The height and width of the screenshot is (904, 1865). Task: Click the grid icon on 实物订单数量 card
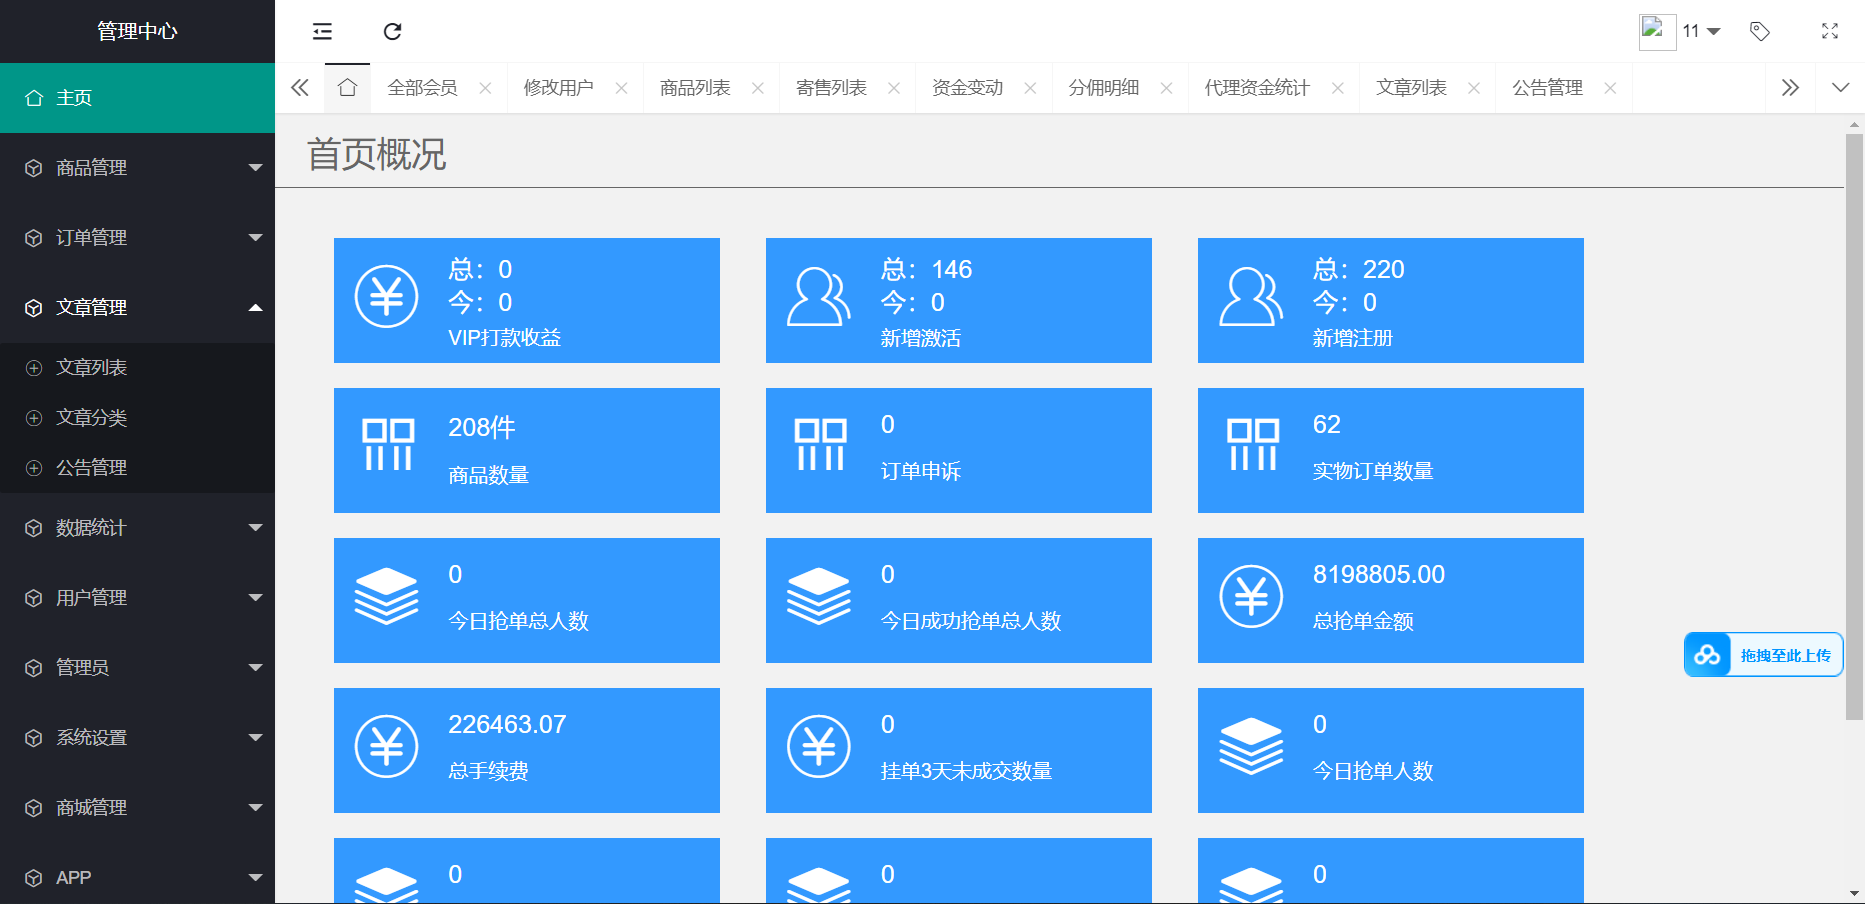click(1253, 445)
